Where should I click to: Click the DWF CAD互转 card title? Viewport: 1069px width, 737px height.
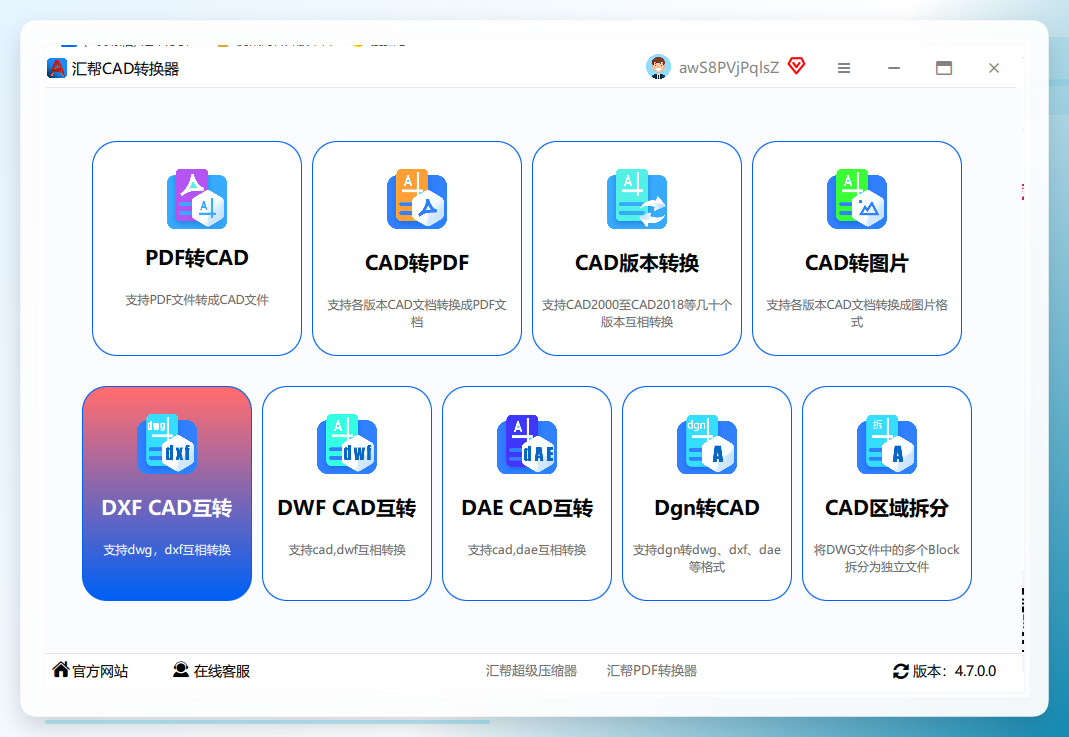pyautogui.click(x=347, y=508)
